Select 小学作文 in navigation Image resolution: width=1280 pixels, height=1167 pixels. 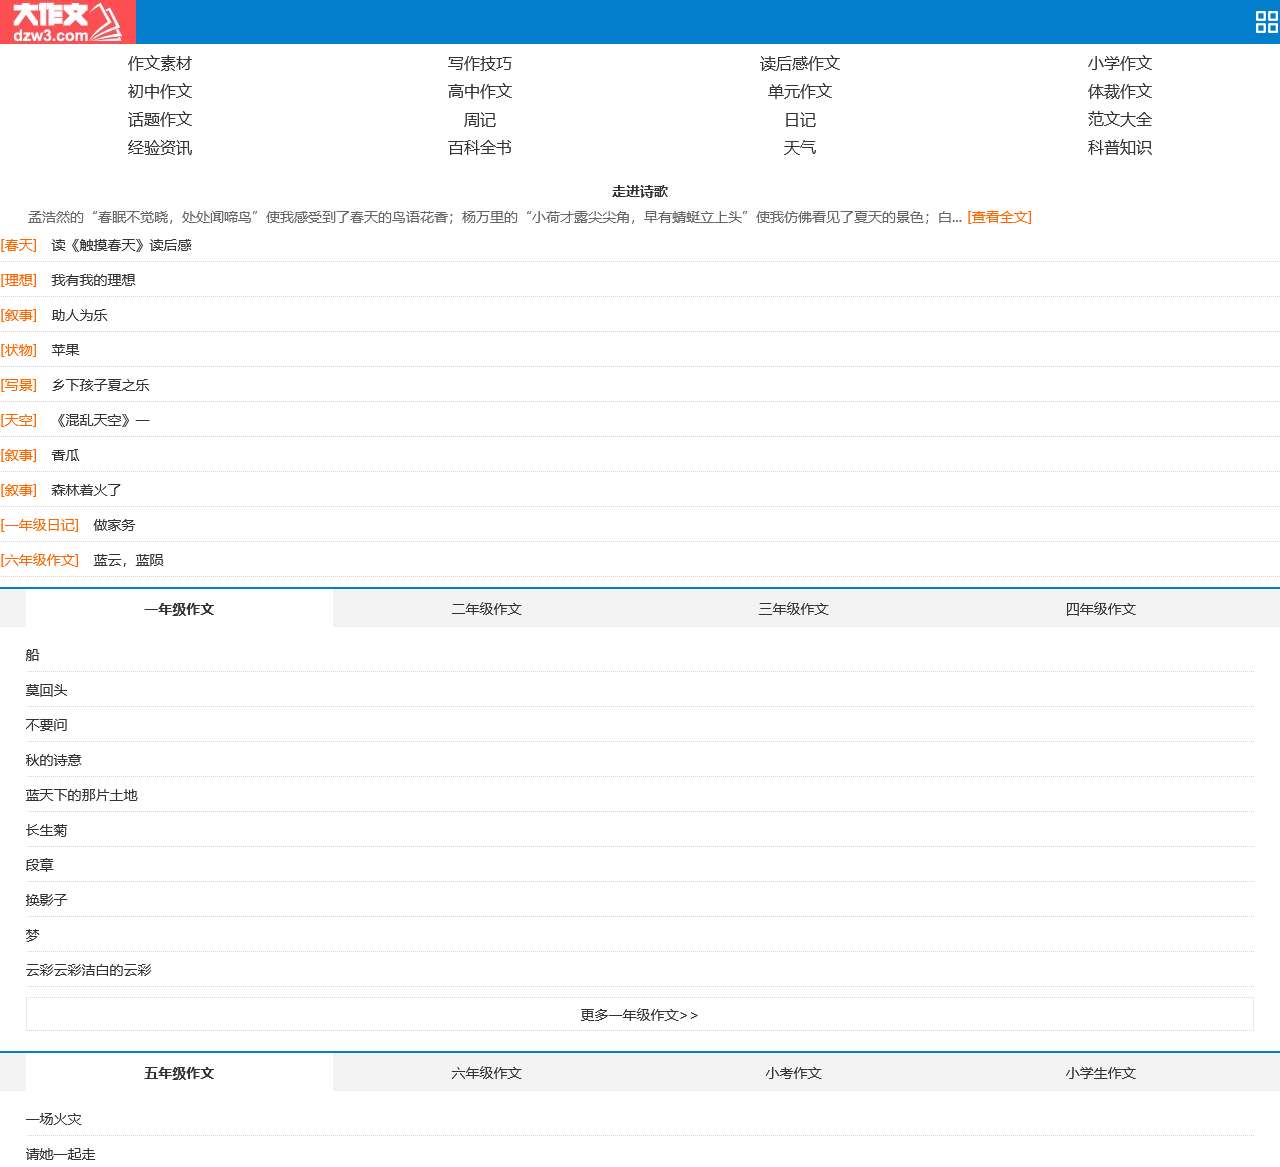tap(1120, 63)
